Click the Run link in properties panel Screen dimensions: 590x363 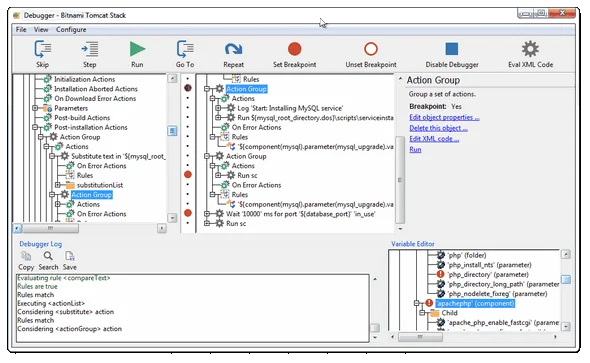415,149
